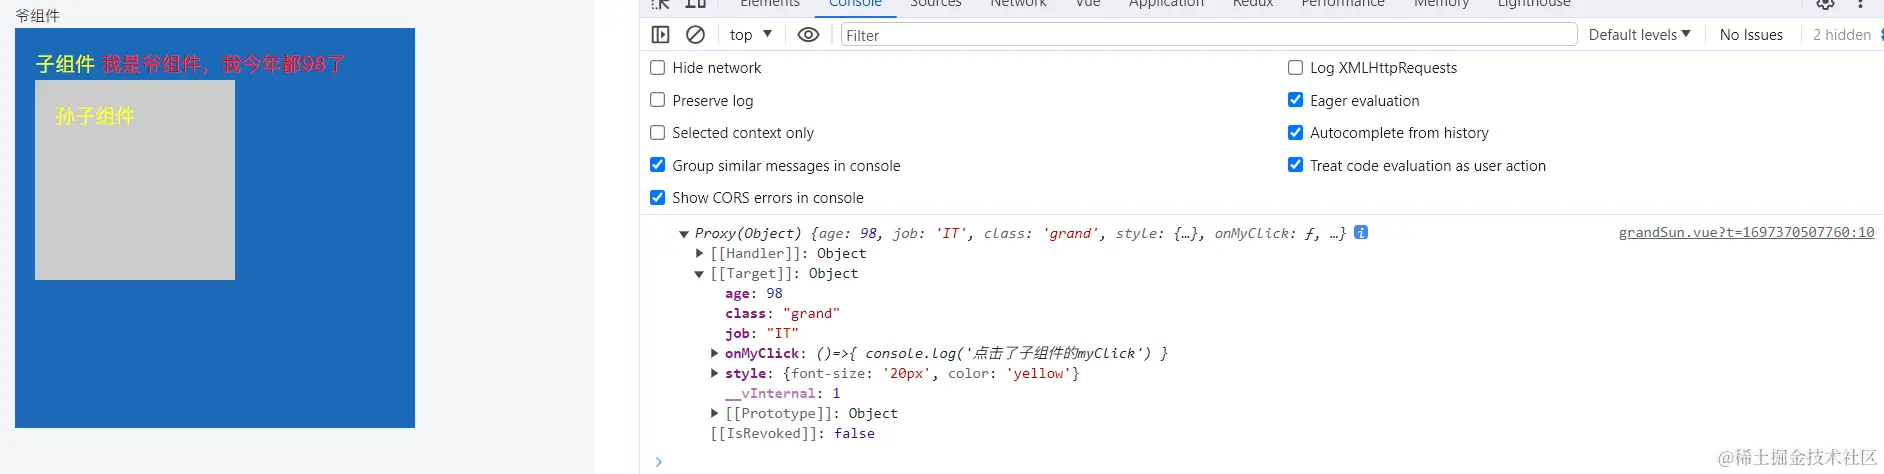
Task: Click the red text 我是爷组件，我今年都98了
Action: click(x=223, y=64)
